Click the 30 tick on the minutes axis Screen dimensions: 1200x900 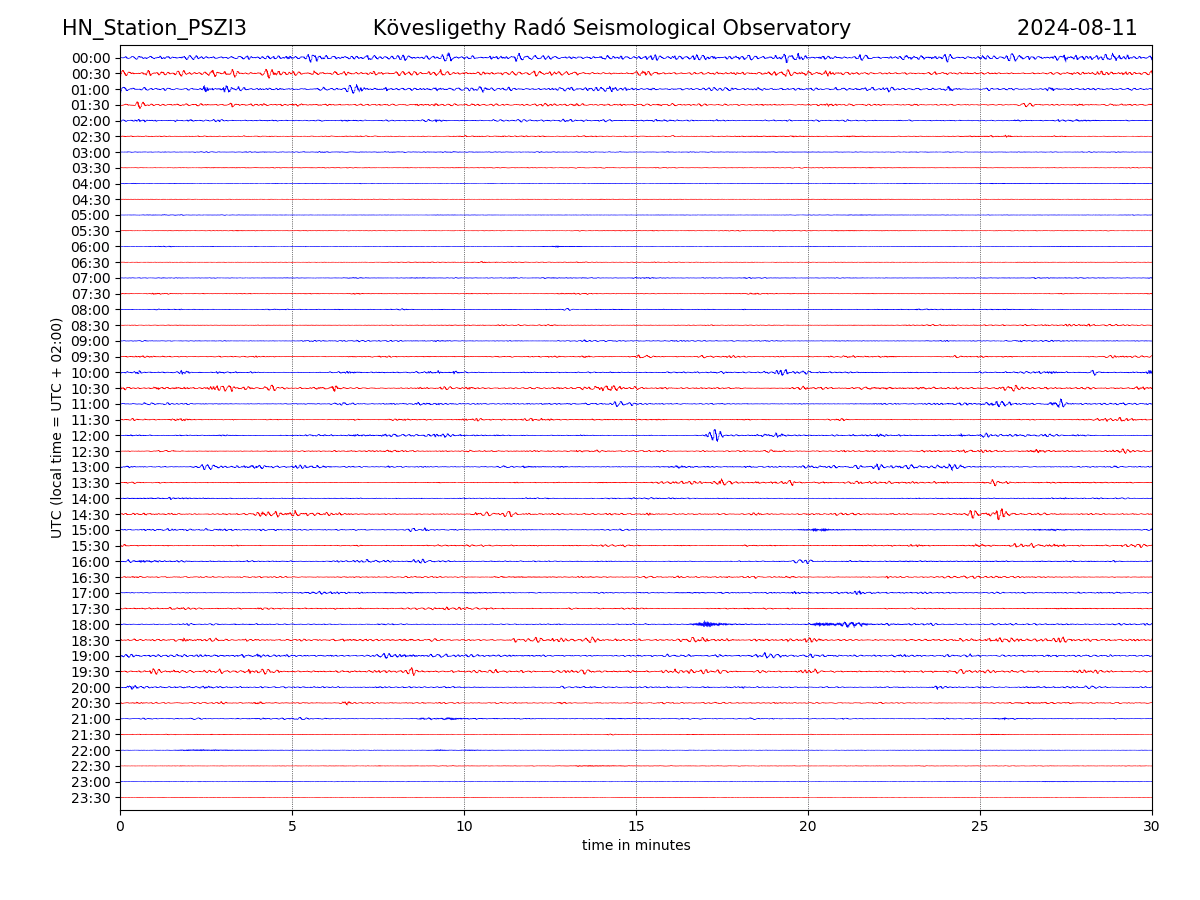pos(1152,826)
